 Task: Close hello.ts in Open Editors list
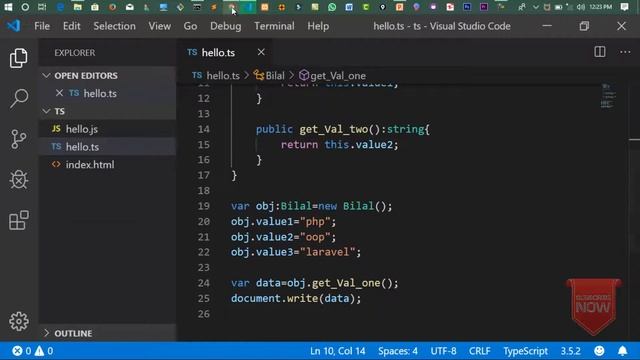click(x=59, y=93)
